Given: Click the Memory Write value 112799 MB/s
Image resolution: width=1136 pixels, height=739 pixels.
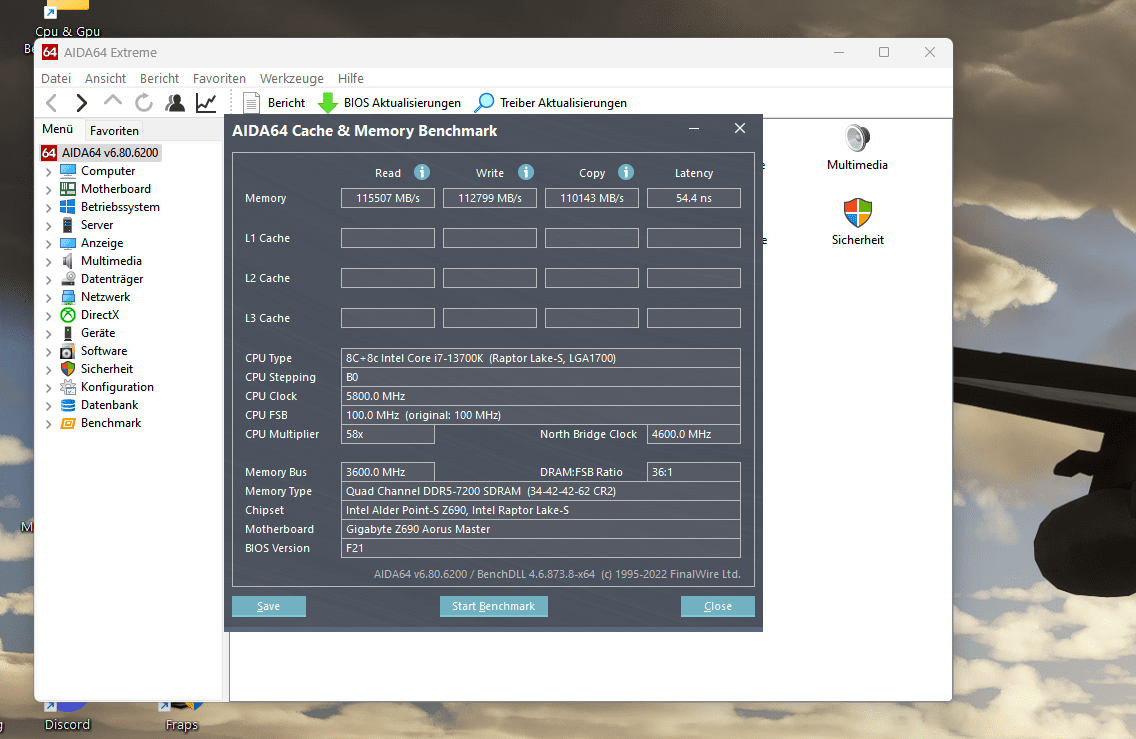Looking at the screenshot, I should point(490,198).
